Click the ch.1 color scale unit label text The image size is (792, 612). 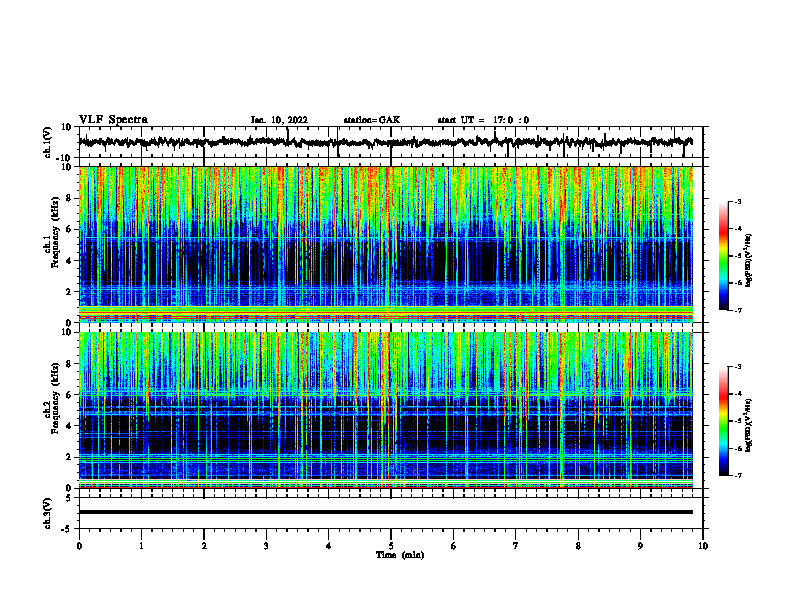pos(749,261)
